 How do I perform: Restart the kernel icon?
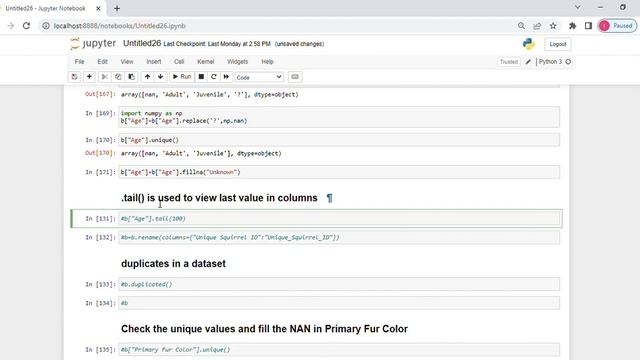point(213,77)
